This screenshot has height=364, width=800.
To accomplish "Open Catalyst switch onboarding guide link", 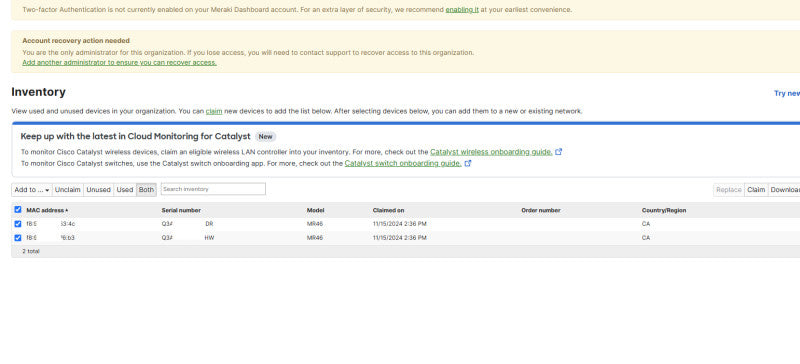I will point(403,163).
